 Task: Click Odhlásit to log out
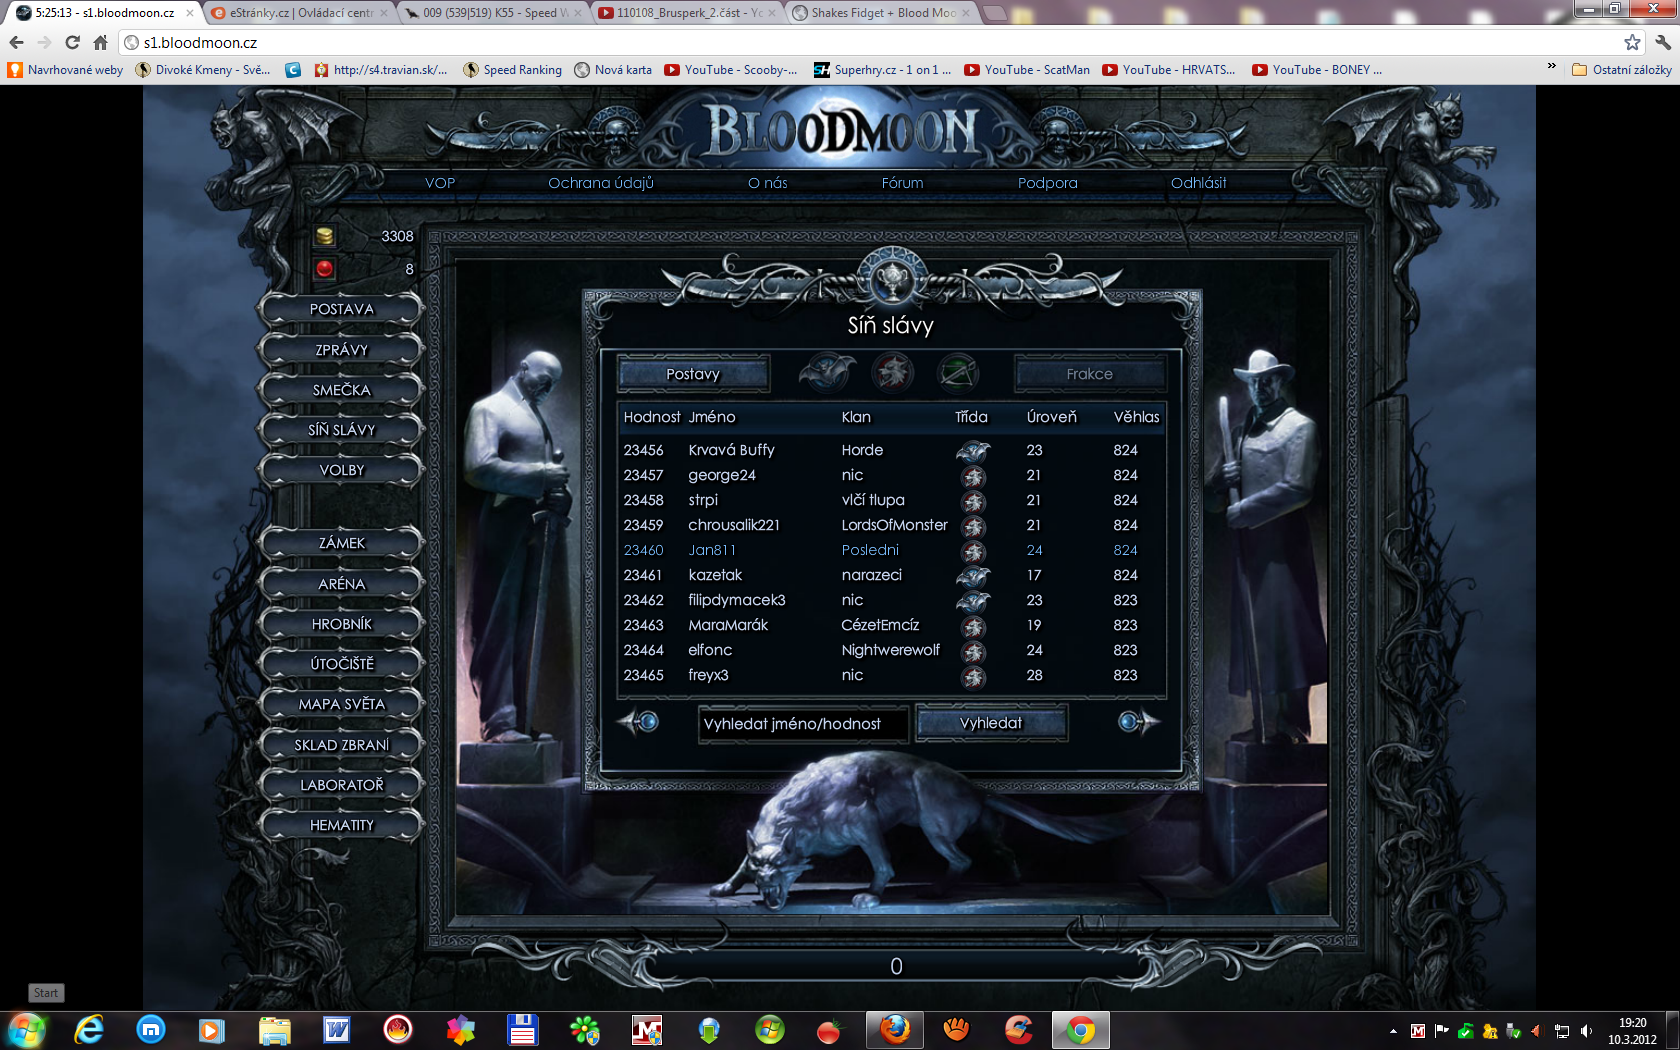[x=1198, y=183]
